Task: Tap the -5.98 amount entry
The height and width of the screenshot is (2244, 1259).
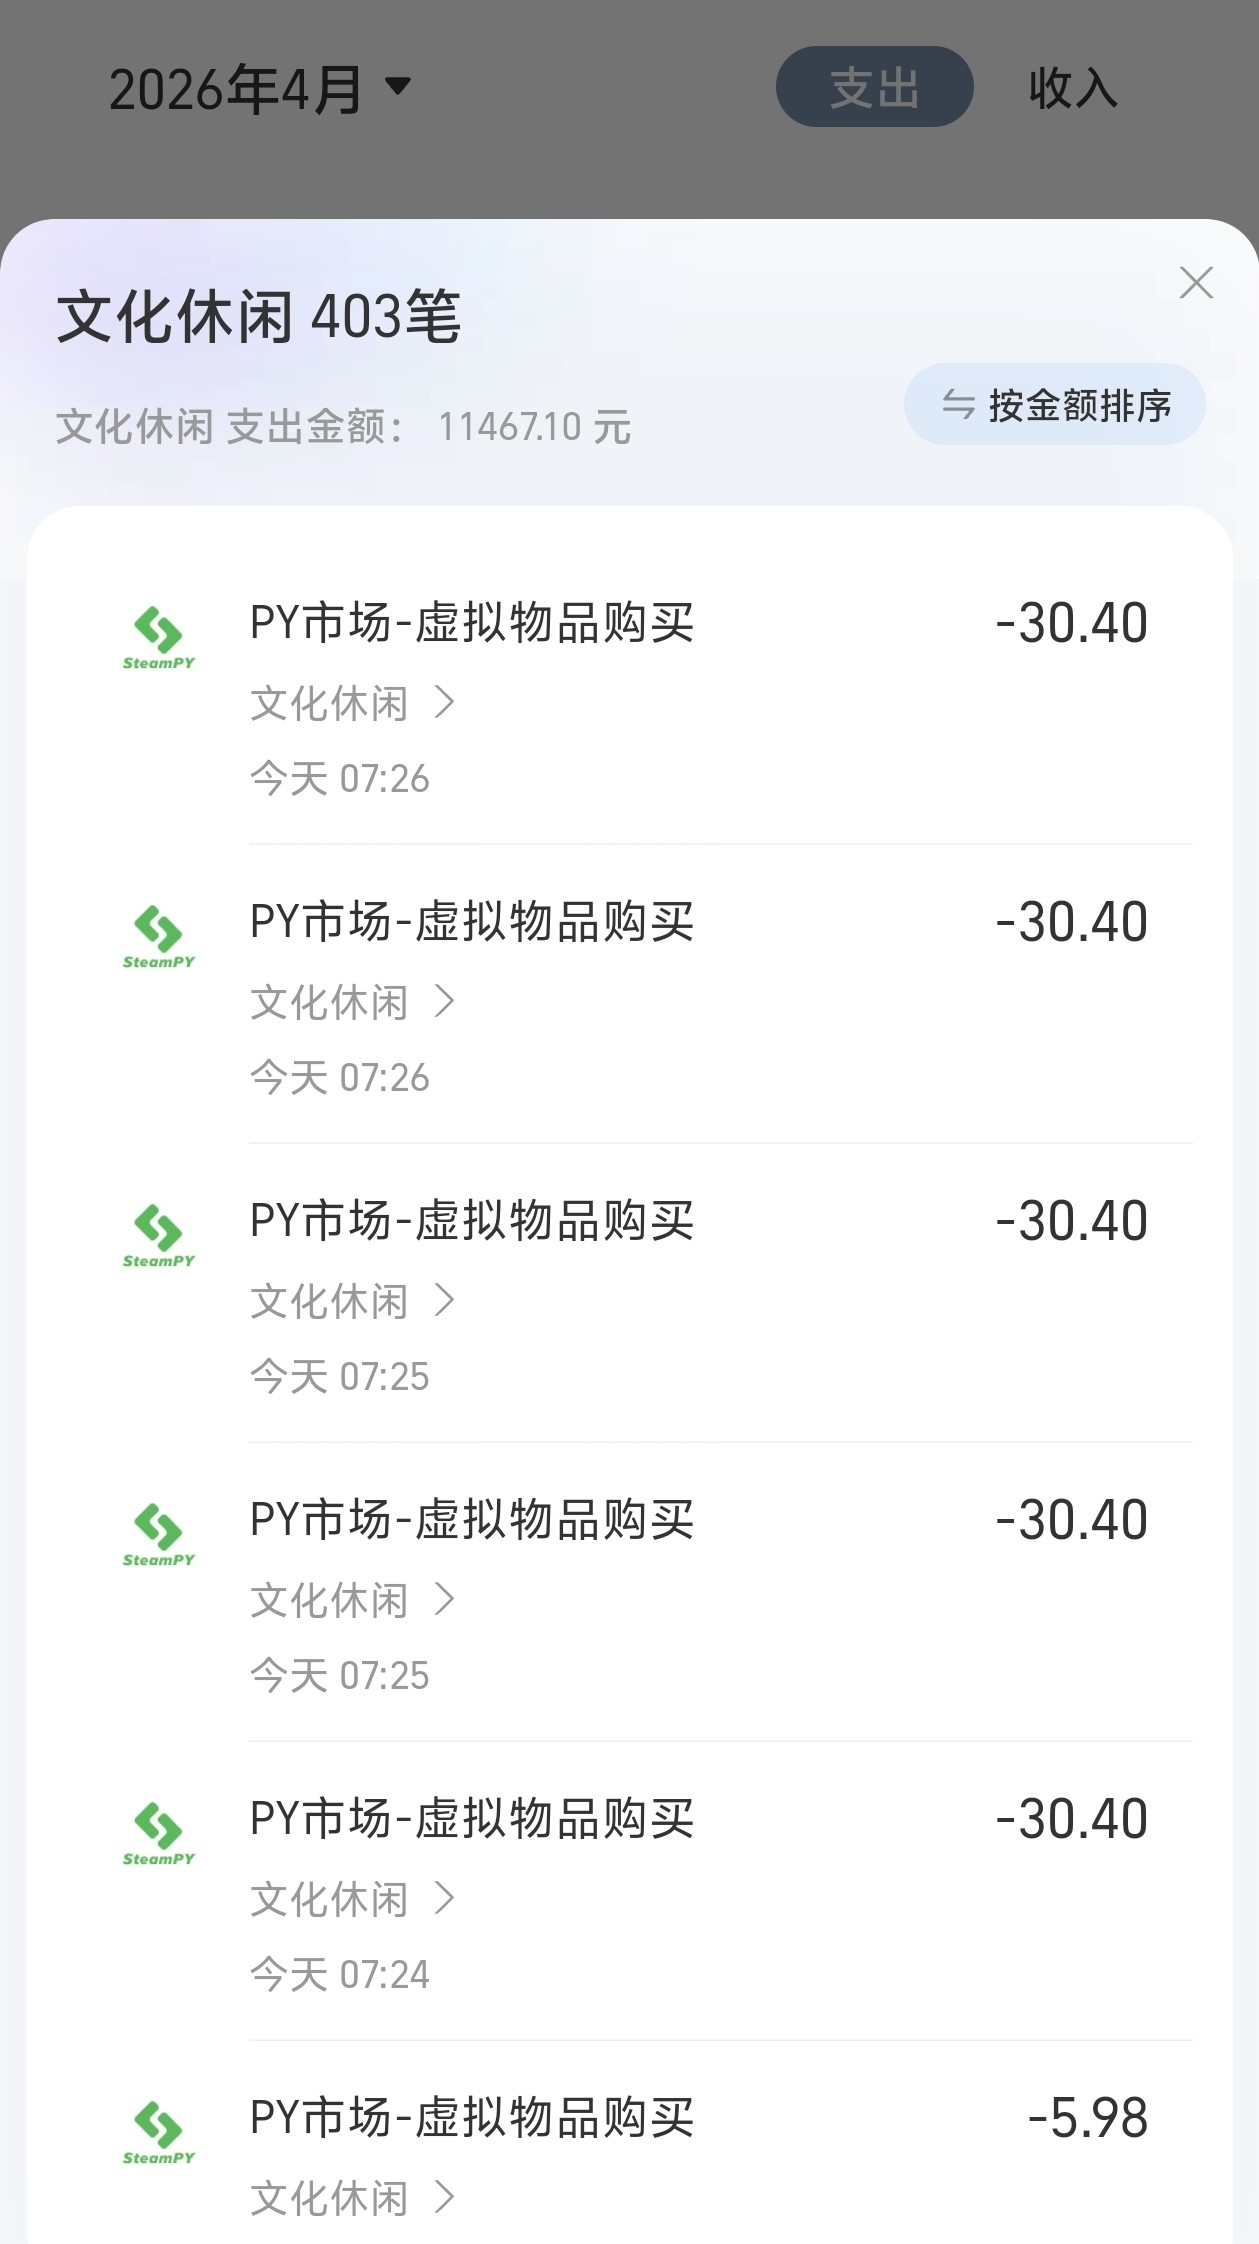Action: click(x=1087, y=2118)
